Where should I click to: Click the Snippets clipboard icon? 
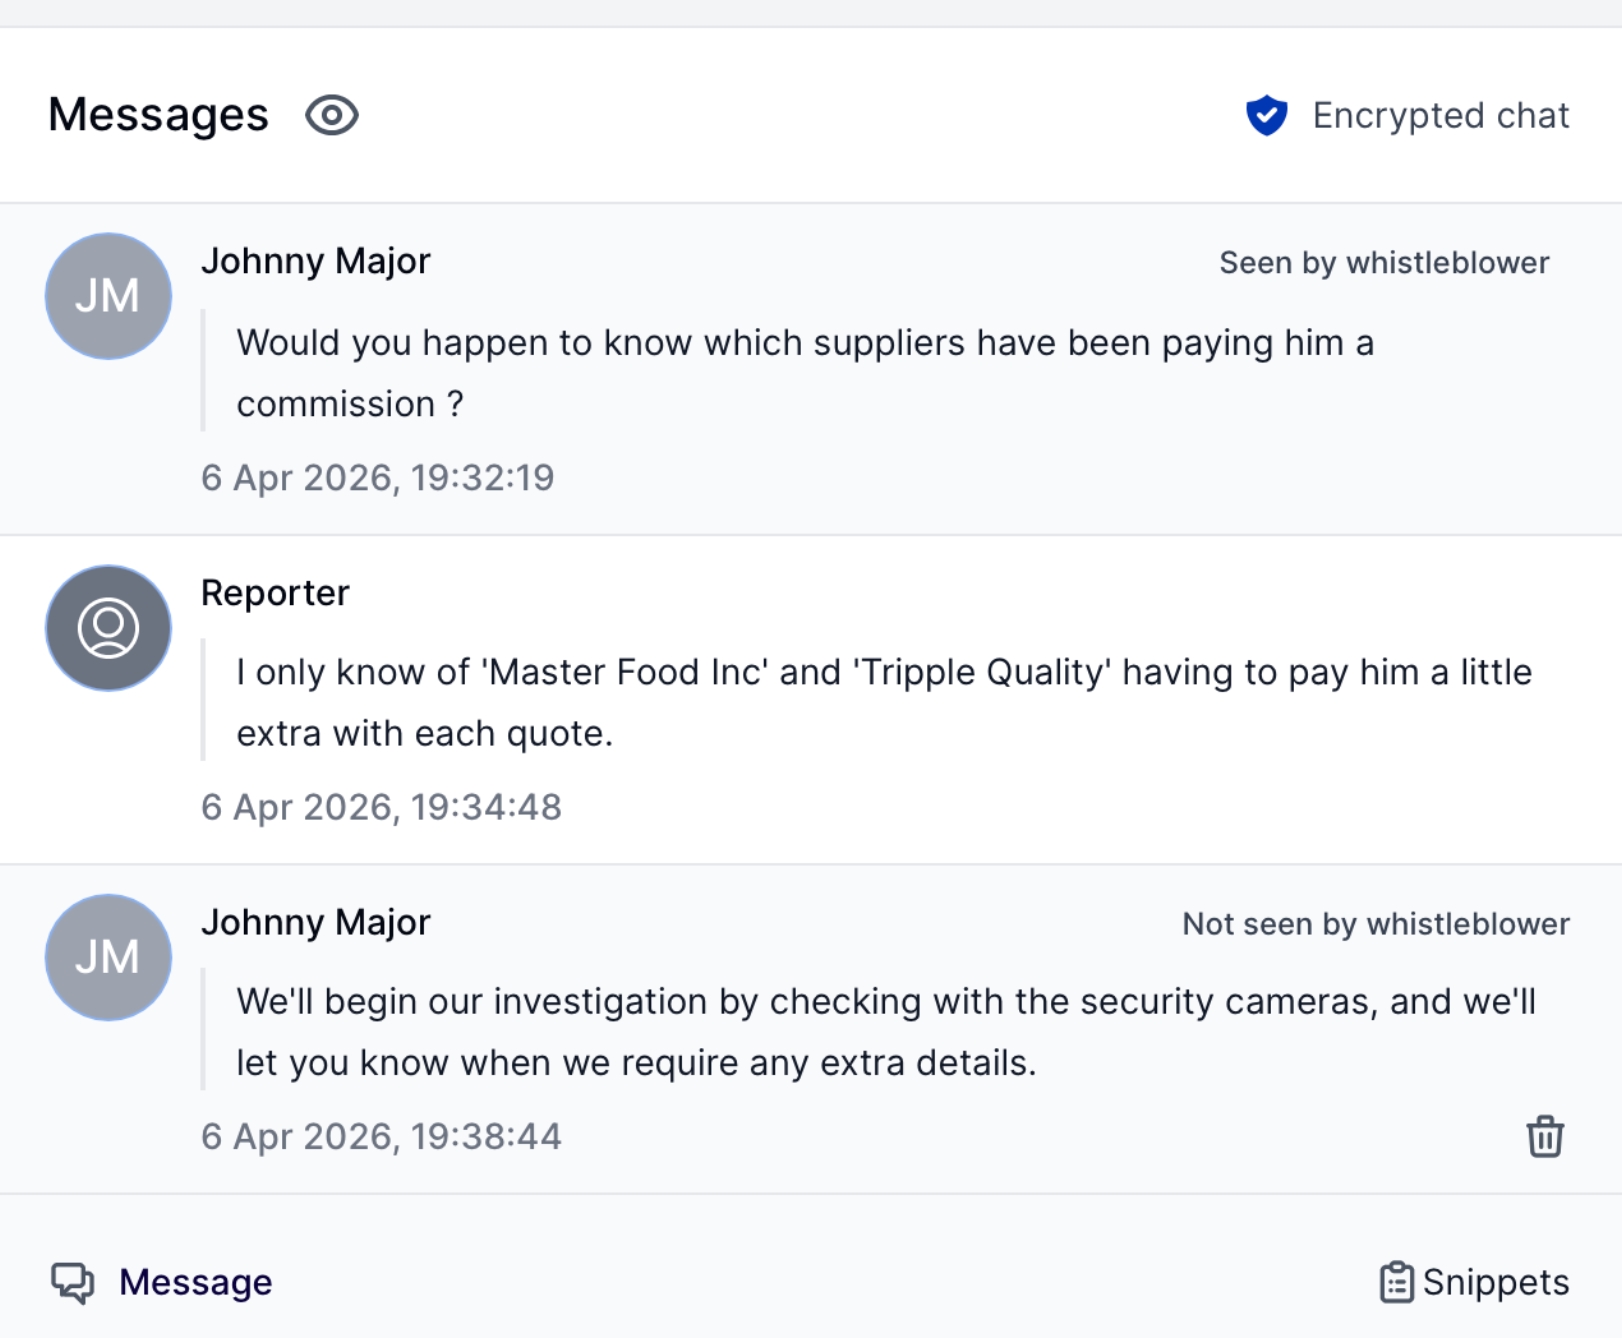click(1396, 1282)
